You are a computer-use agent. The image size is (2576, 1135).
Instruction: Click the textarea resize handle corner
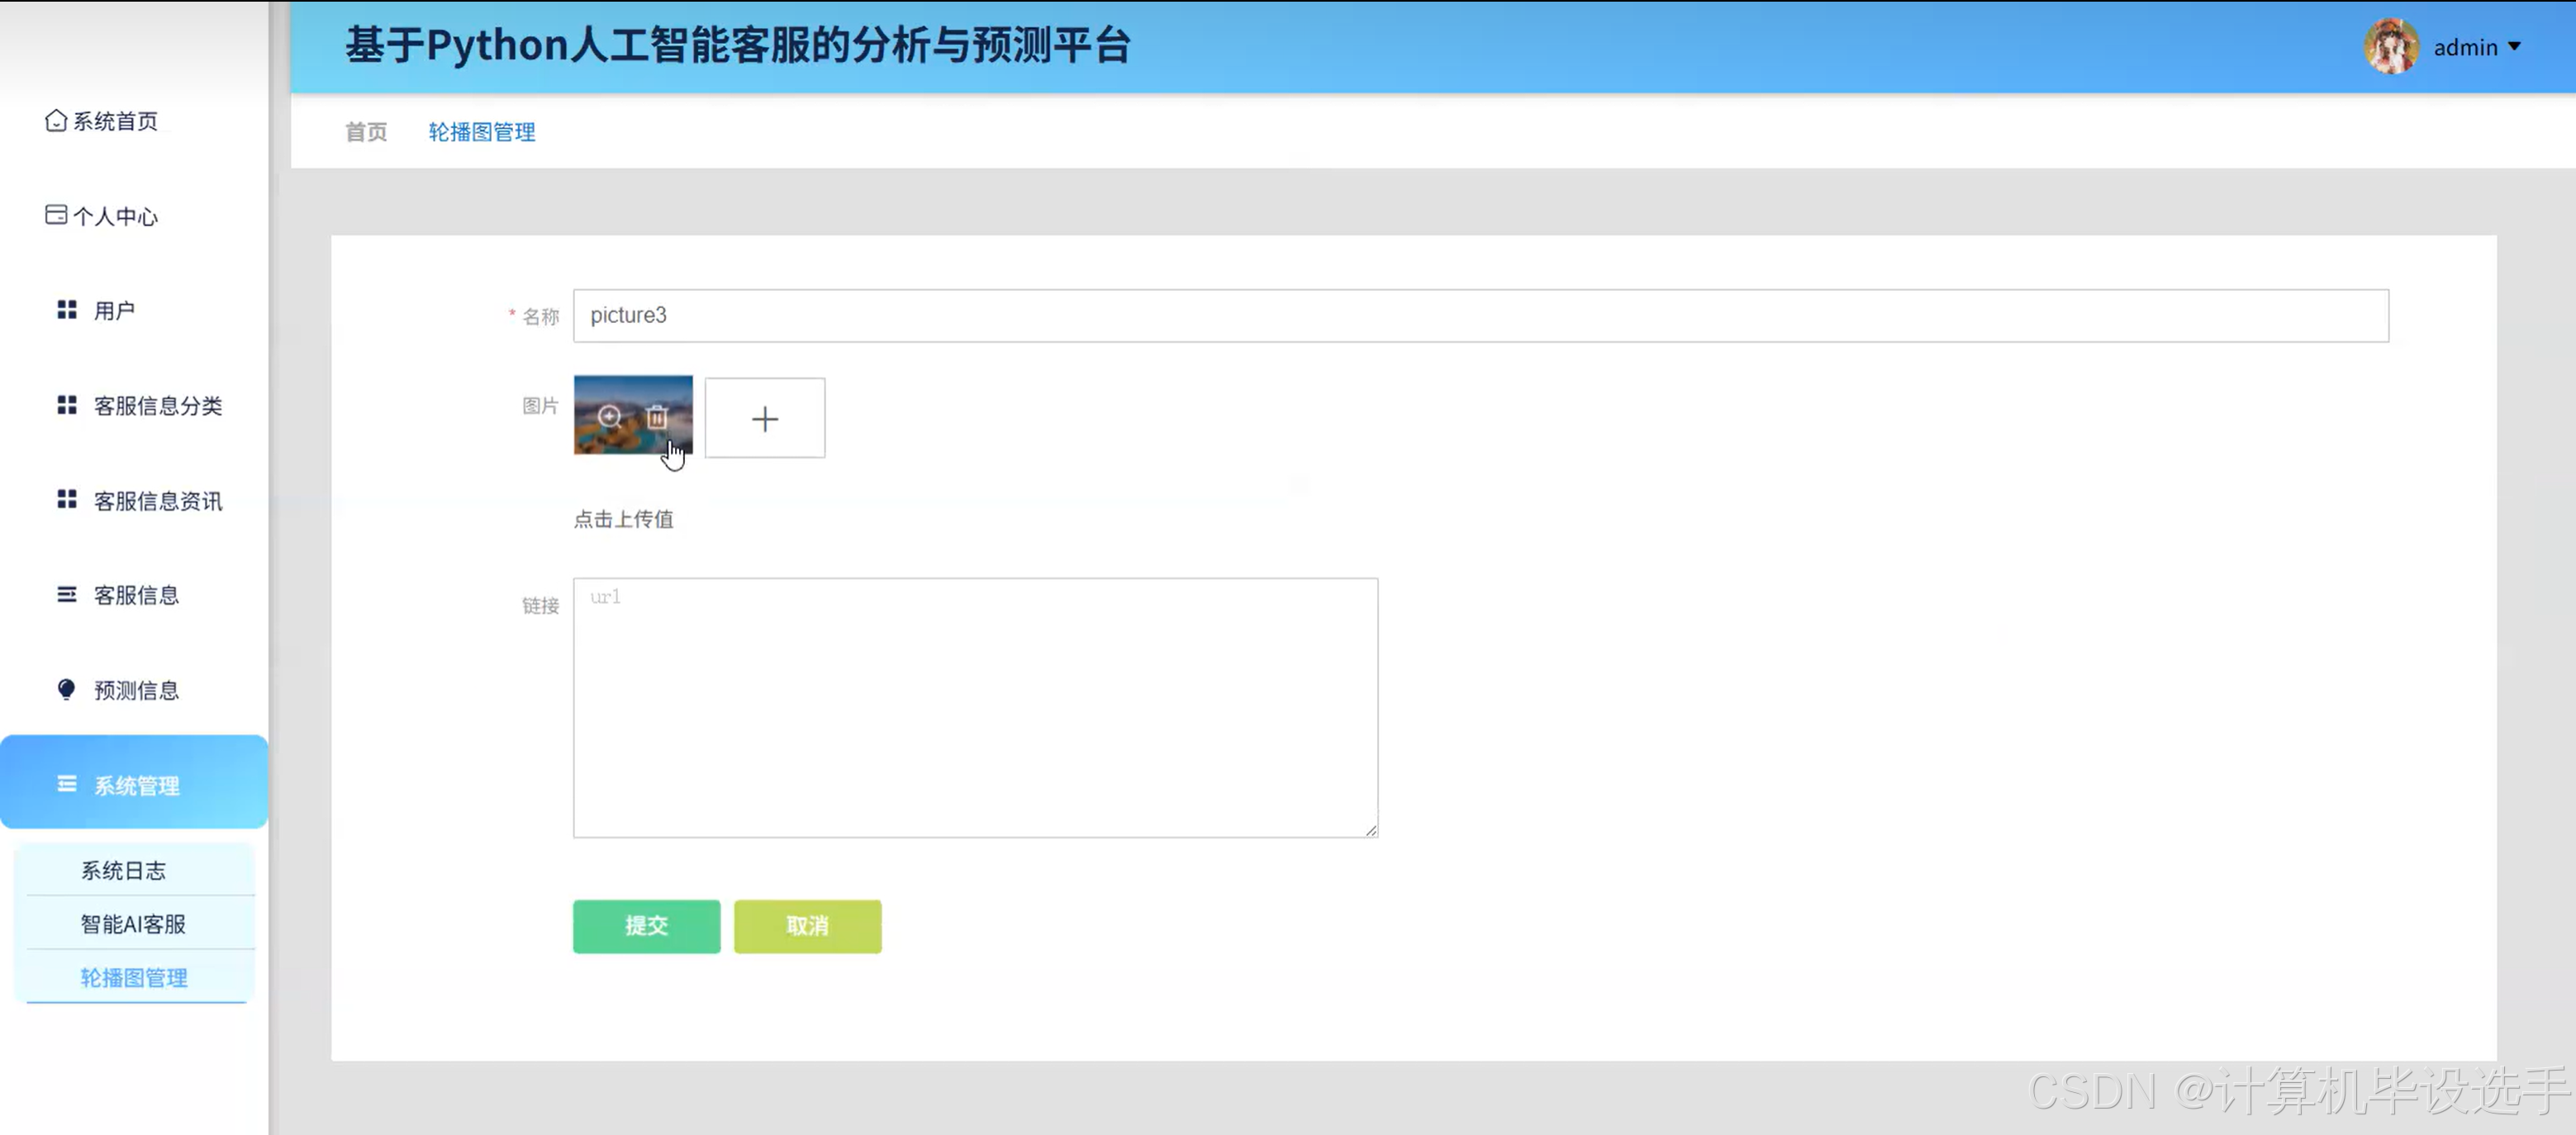(1371, 830)
